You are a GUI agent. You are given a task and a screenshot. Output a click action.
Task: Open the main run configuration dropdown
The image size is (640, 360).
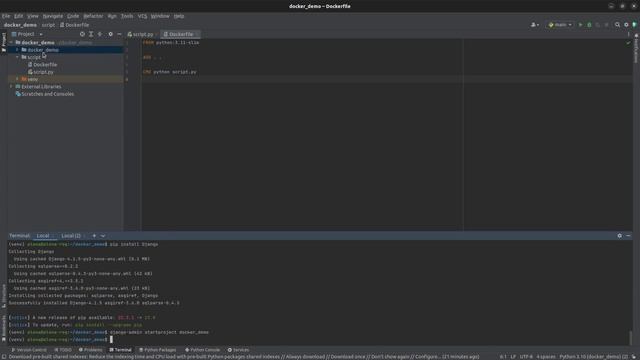pyautogui.click(x=560, y=25)
